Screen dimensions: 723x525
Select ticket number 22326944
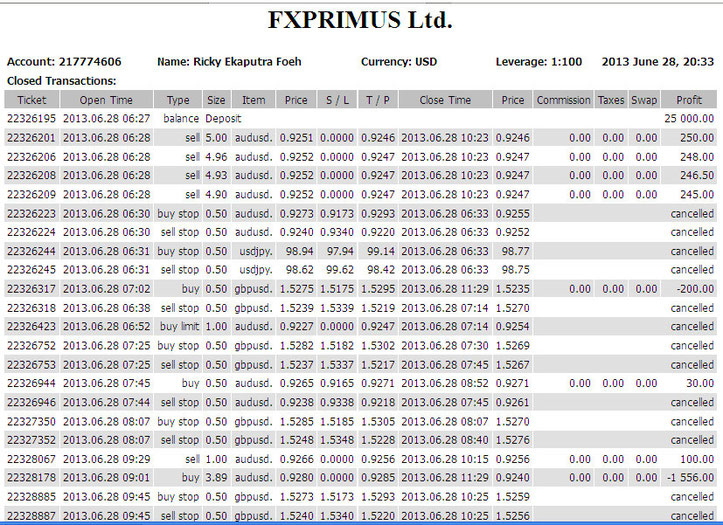click(x=31, y=383)
